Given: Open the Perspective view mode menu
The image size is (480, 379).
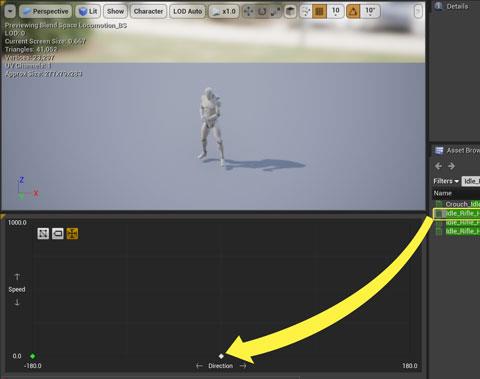Looking at the screenshot, I should (46, 12).
